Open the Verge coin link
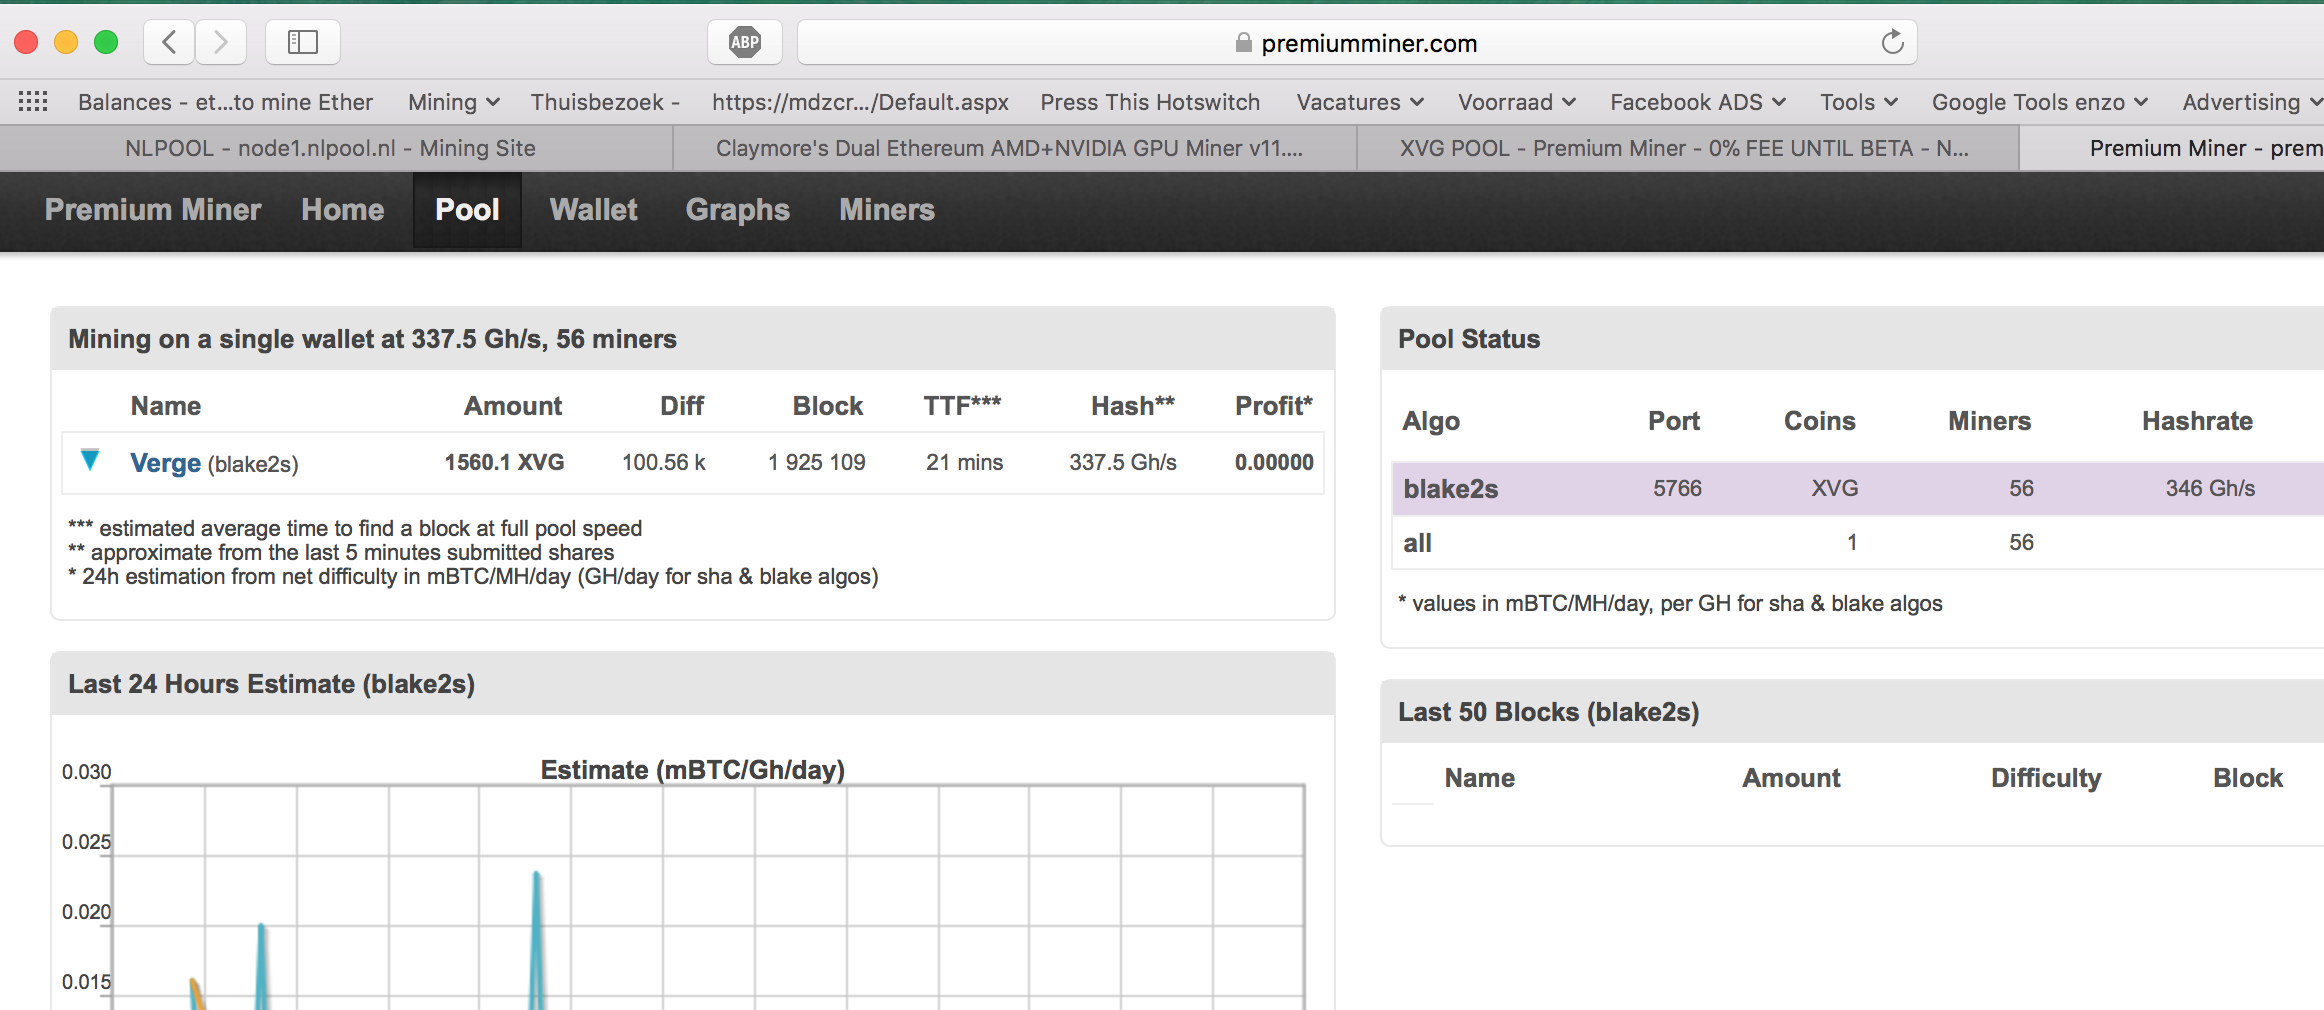Image resolution: width=2324 pixels, height=1010 pixels. 165,462
